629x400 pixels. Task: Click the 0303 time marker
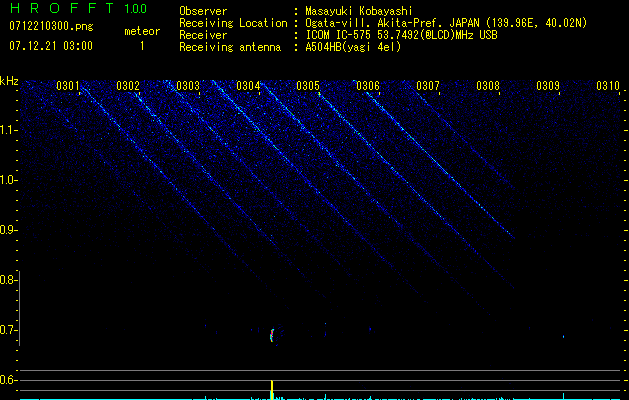click(188, 86)
